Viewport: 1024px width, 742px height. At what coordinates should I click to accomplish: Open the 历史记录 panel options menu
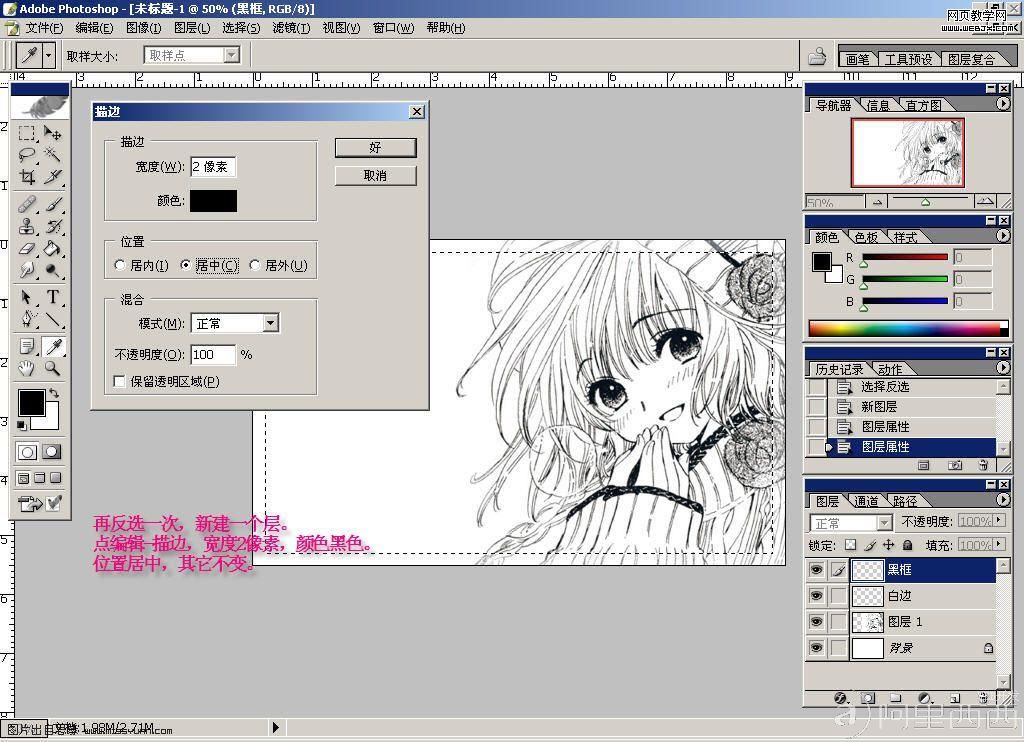[x=1003, y=368]
